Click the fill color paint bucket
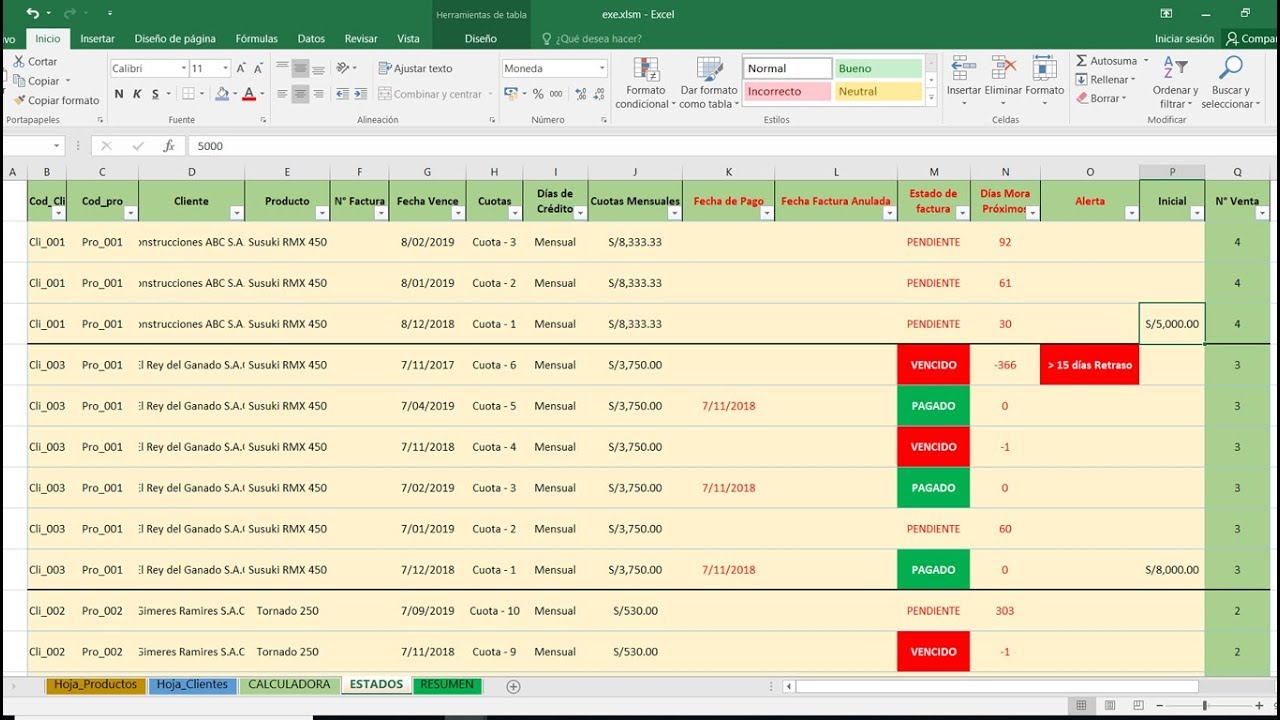The width and height of the screenshot is (1280, 720). tap(221, 94)
